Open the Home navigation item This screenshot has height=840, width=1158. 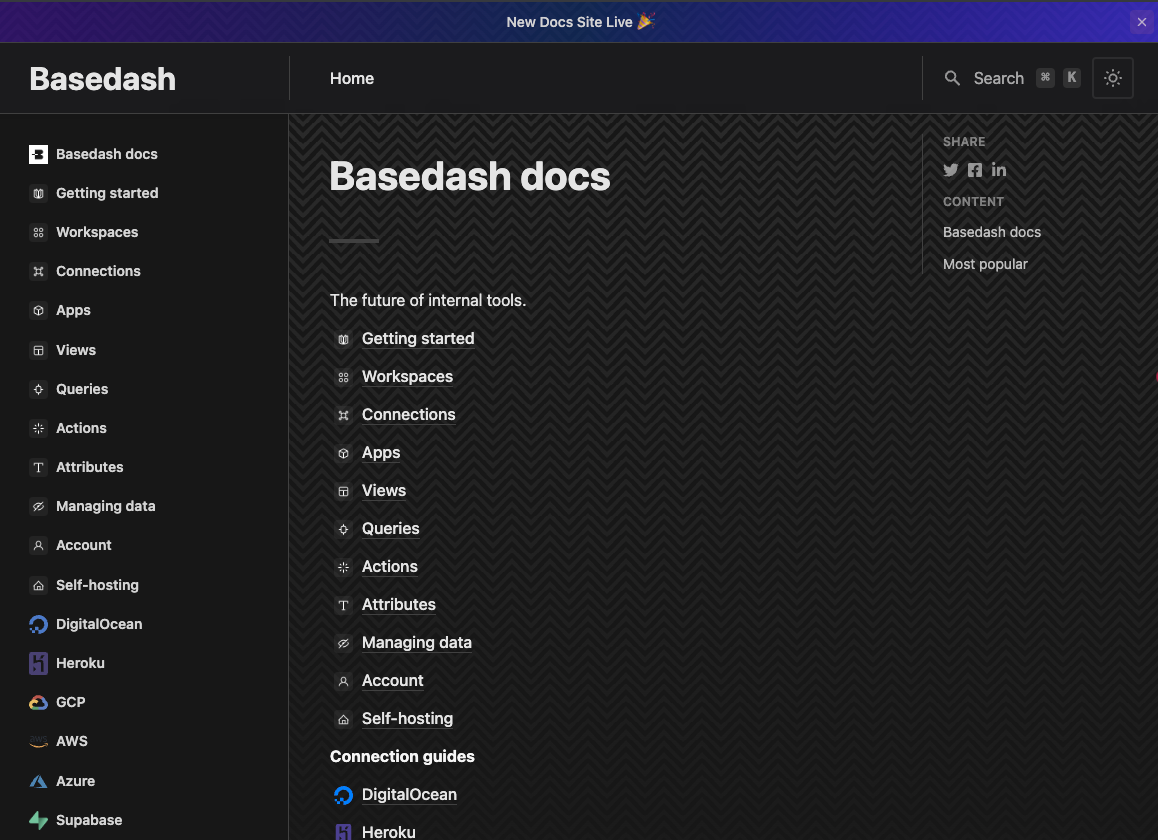pos(352,78)
